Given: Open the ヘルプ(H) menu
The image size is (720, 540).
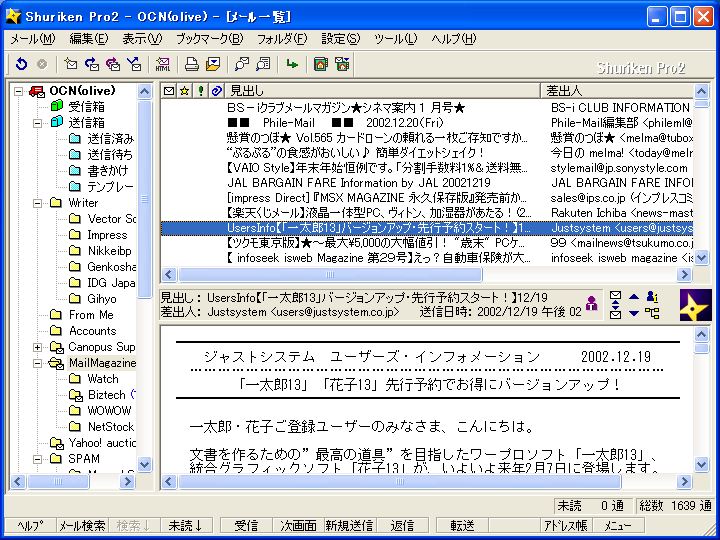Looking at the screenshot, I should 454,39.
